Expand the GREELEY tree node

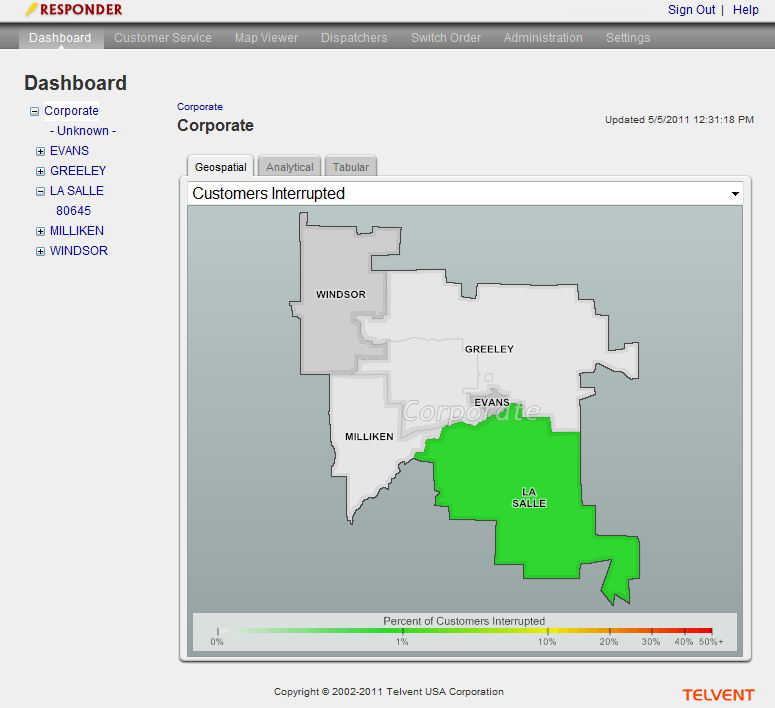(40, 172)
